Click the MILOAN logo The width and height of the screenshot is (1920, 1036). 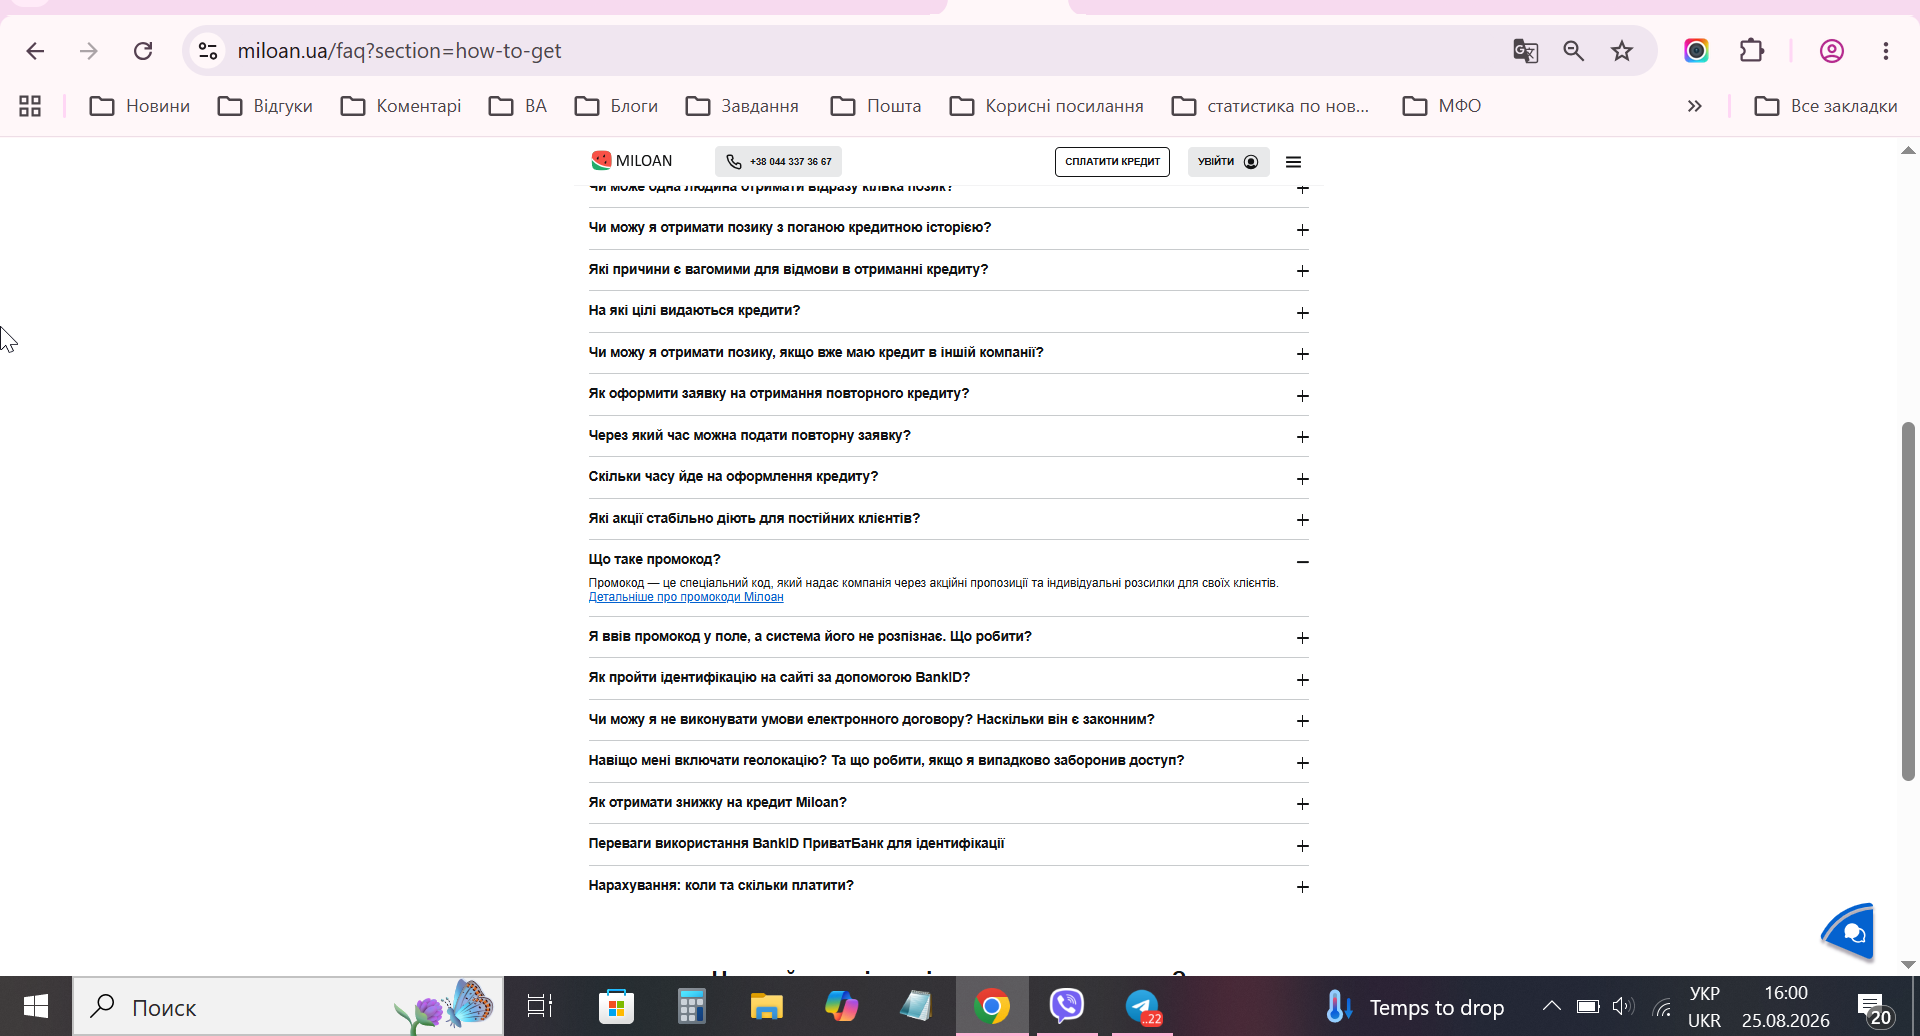pos(632,161)
